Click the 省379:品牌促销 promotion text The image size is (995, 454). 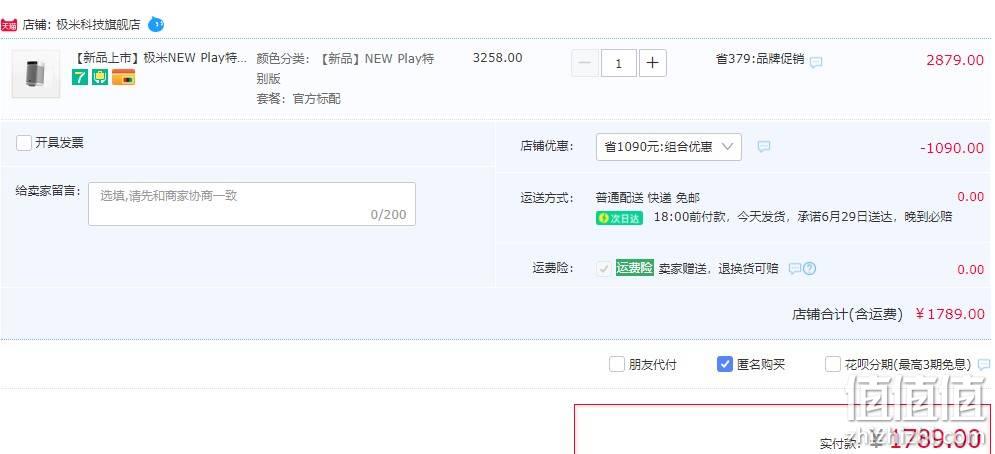coord(760,59)
